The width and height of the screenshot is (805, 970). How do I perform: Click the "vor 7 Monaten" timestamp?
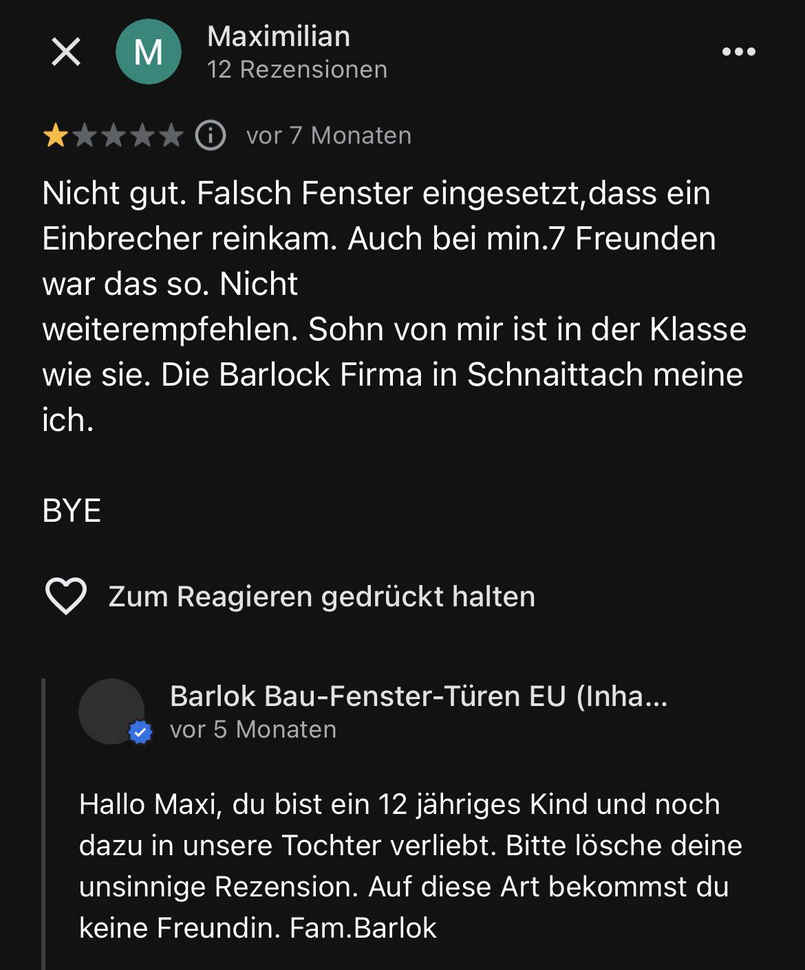(328, 135)
